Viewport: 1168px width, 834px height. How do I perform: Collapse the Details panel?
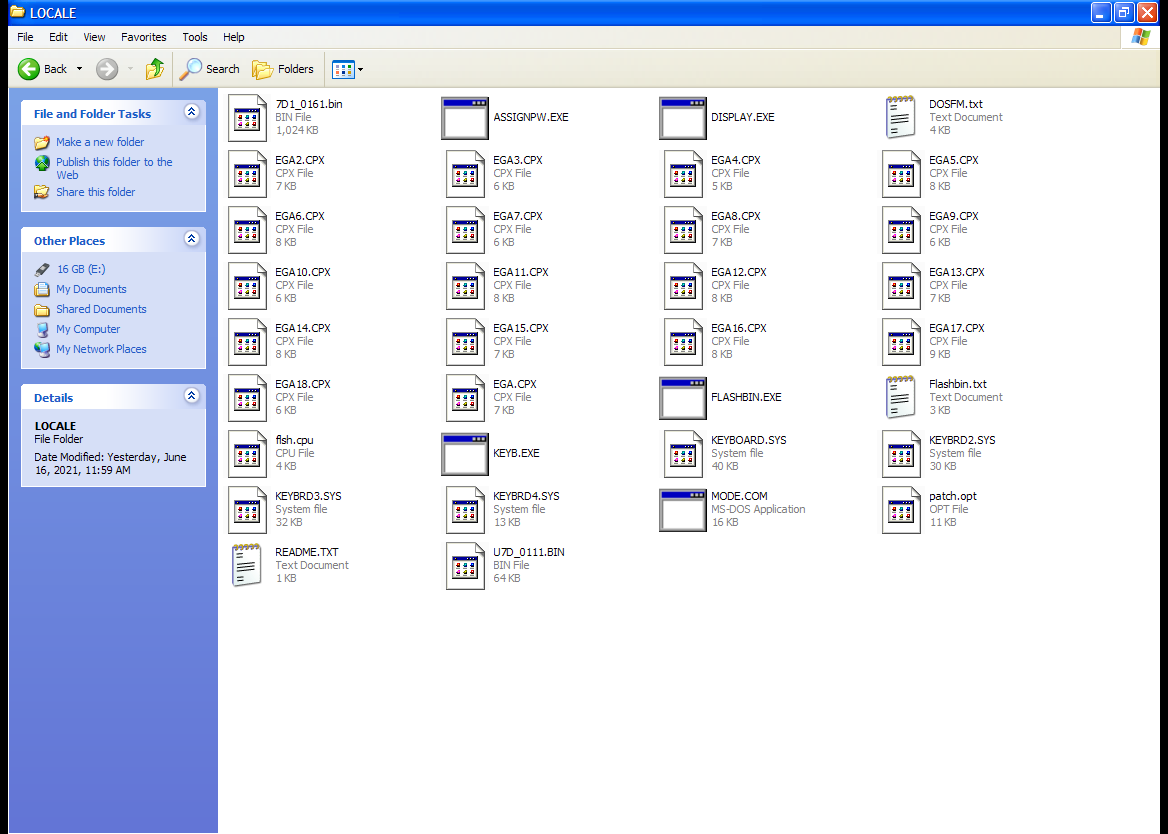coord(191,395)
